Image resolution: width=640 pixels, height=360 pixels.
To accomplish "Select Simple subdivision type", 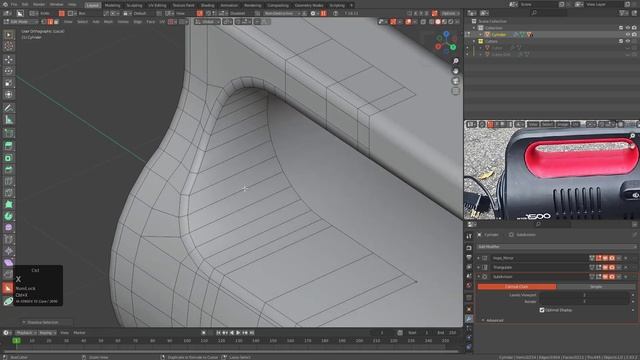I will coord(596,287).
